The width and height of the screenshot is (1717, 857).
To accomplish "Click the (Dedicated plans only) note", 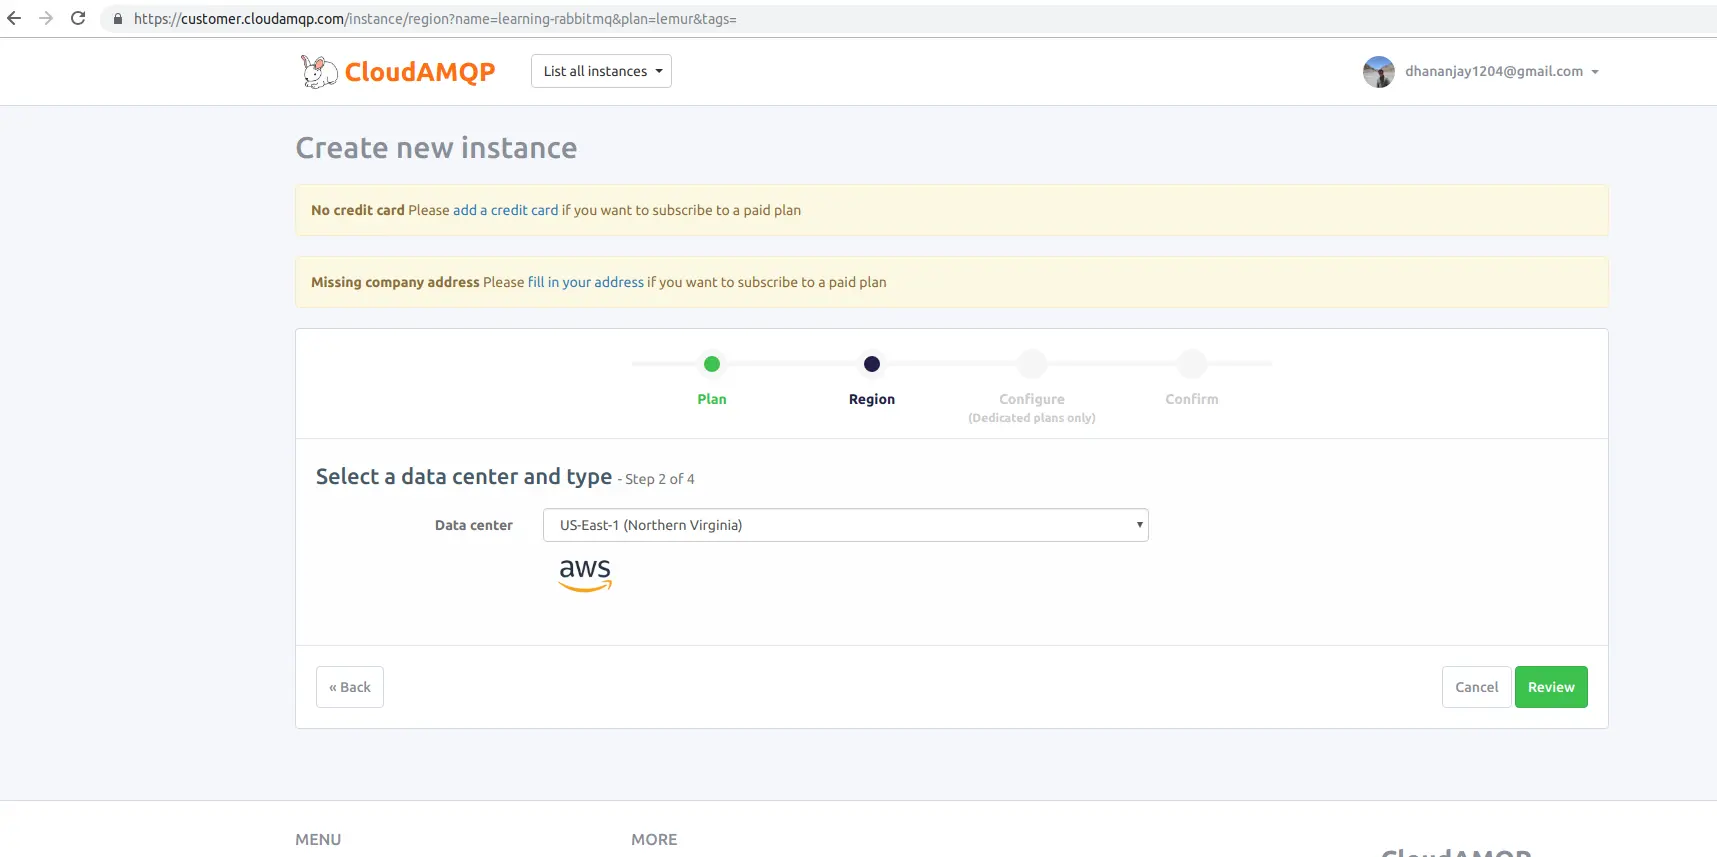I will tap(1032, 418).
